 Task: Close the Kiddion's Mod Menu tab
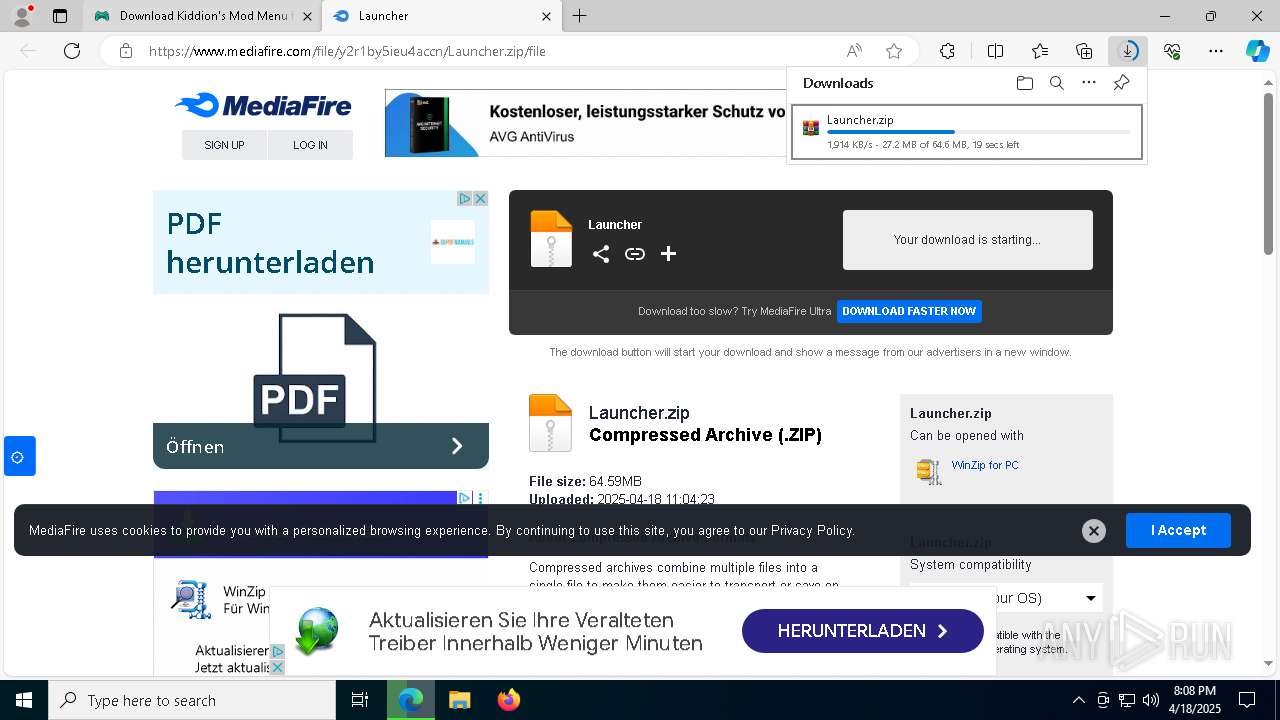[x=307, y=16]
